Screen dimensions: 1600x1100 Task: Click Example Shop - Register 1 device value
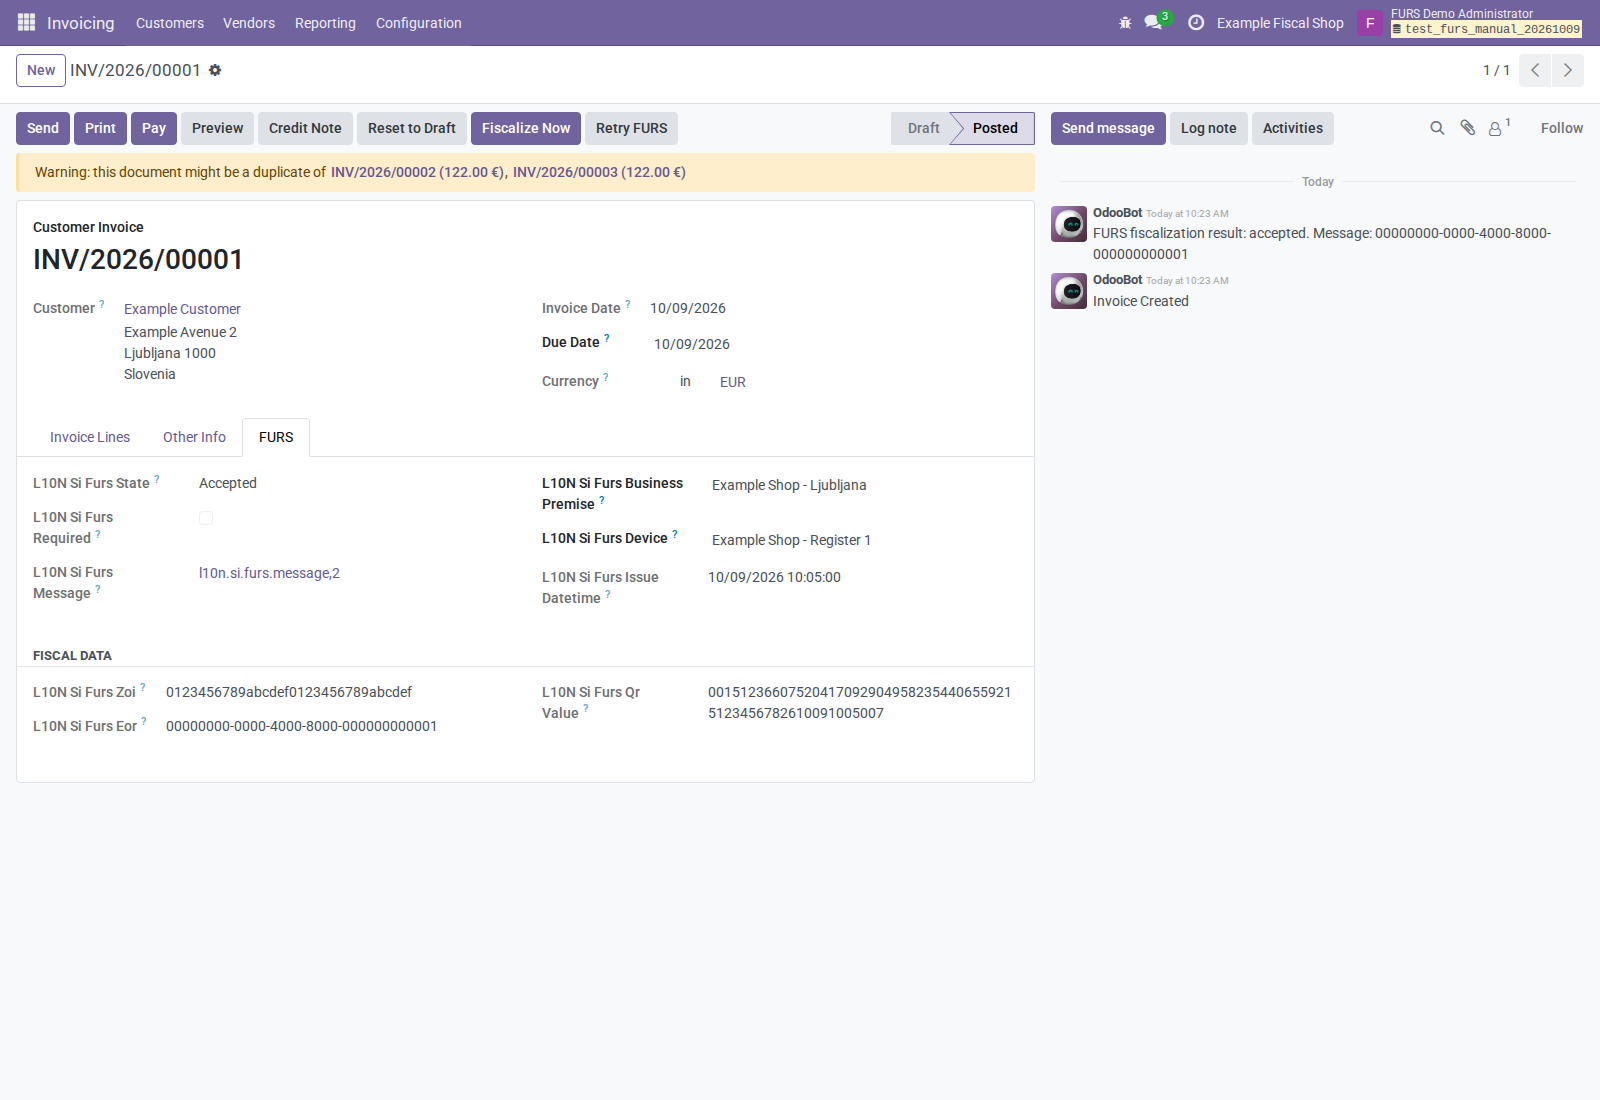(791, 540)
